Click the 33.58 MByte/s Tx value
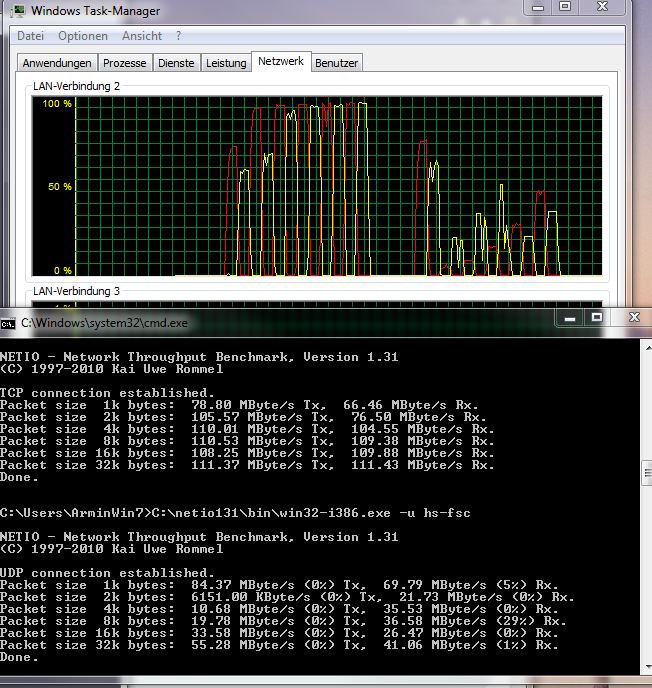The image size is (652, 688). tap(279, 633)
